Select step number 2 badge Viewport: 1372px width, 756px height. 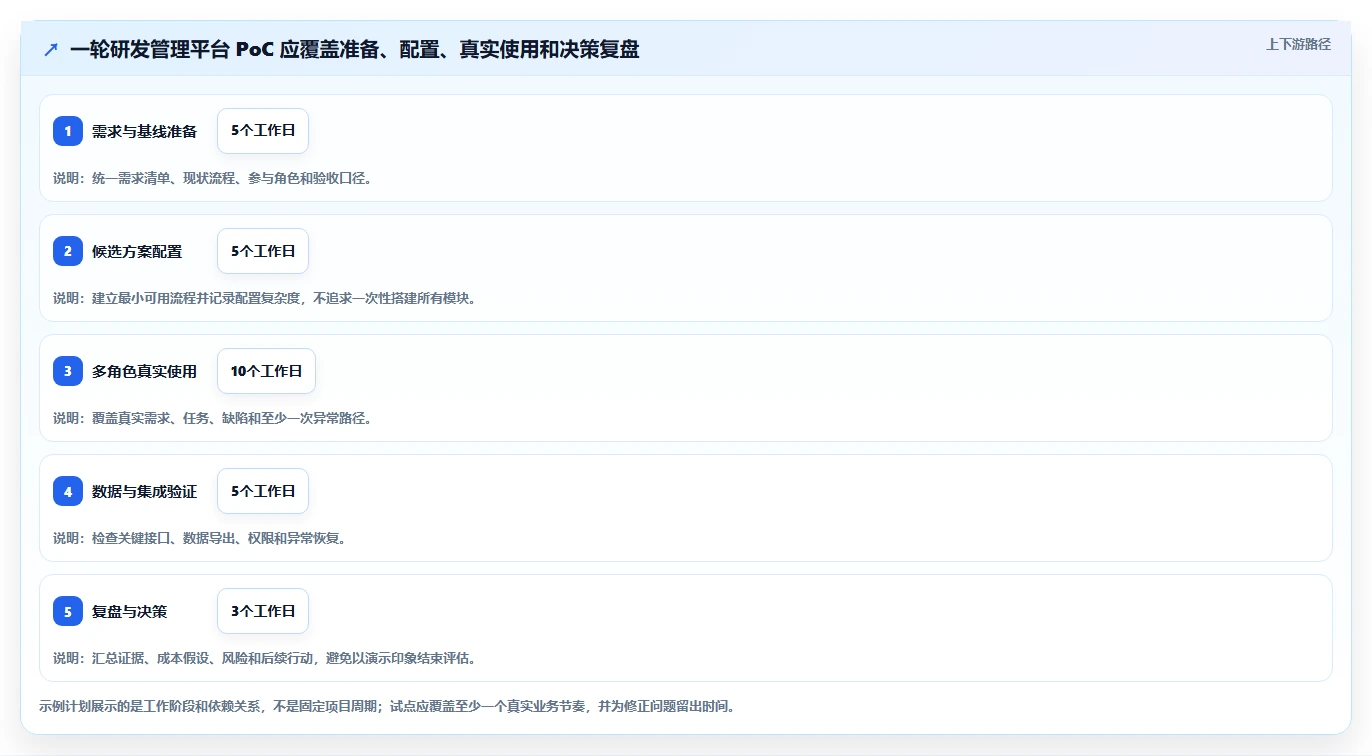click(x=68, y=251)
